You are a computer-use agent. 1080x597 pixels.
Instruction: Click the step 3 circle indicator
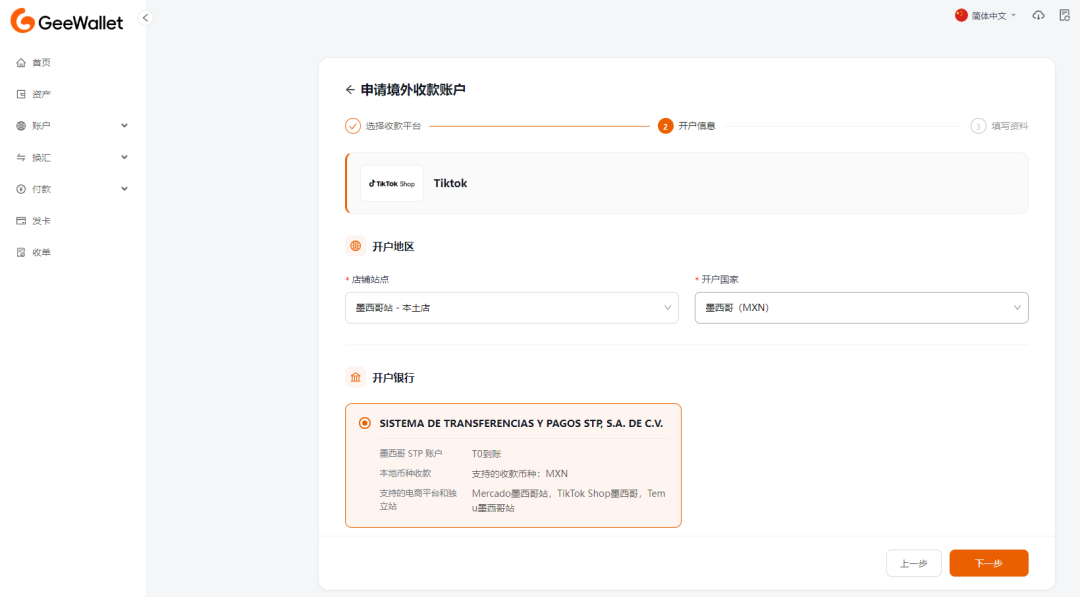978,126
